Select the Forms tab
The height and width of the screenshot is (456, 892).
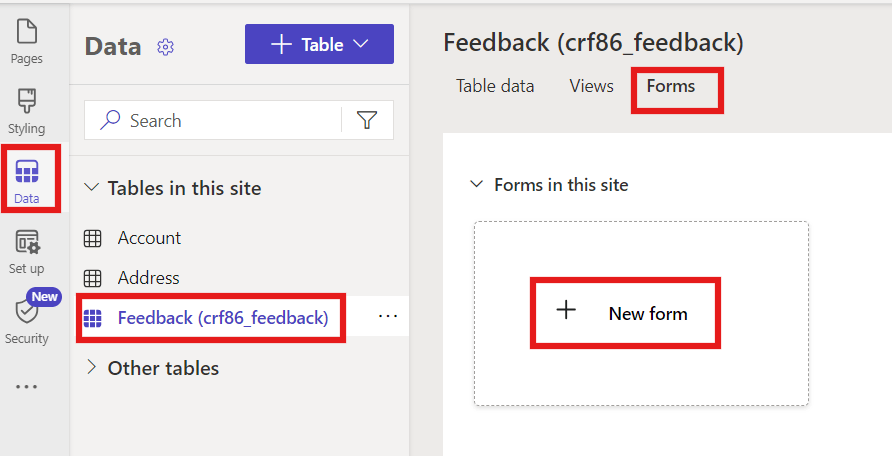[x=671, y=86]
